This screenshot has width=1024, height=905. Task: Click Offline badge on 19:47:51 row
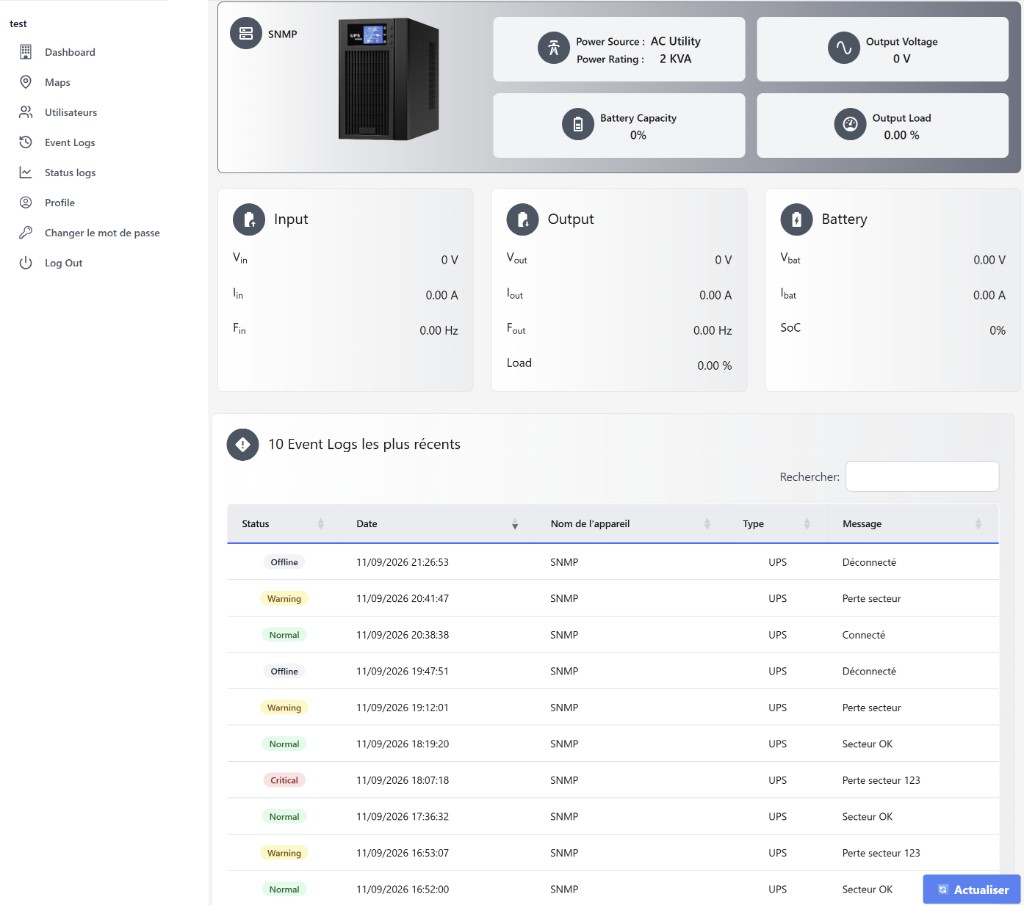click(284, 671)
